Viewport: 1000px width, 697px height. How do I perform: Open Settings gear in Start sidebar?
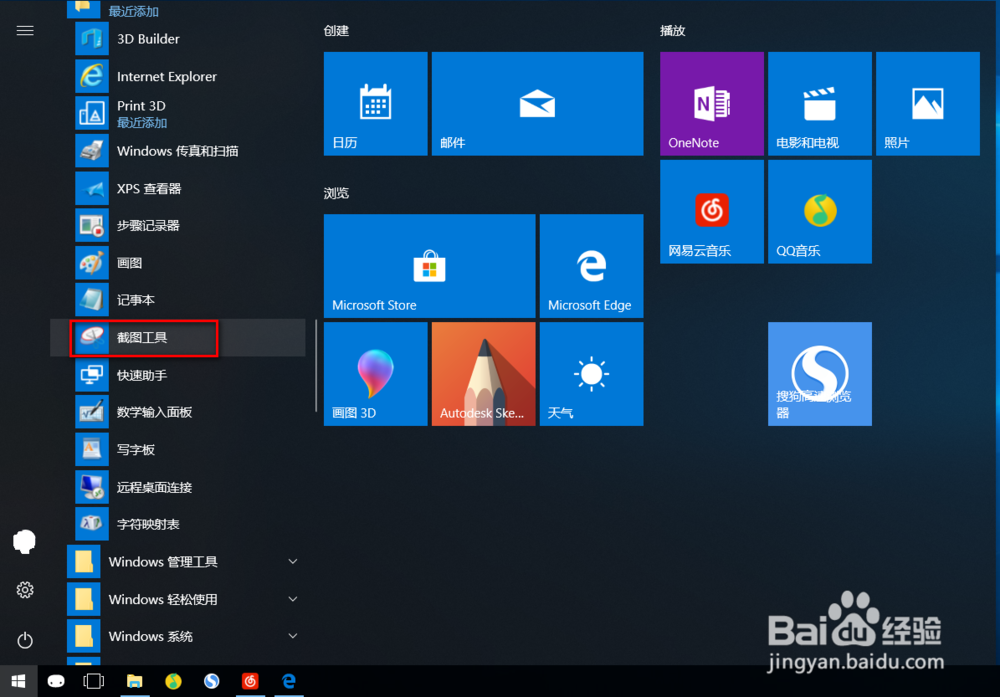pos(25,590)
